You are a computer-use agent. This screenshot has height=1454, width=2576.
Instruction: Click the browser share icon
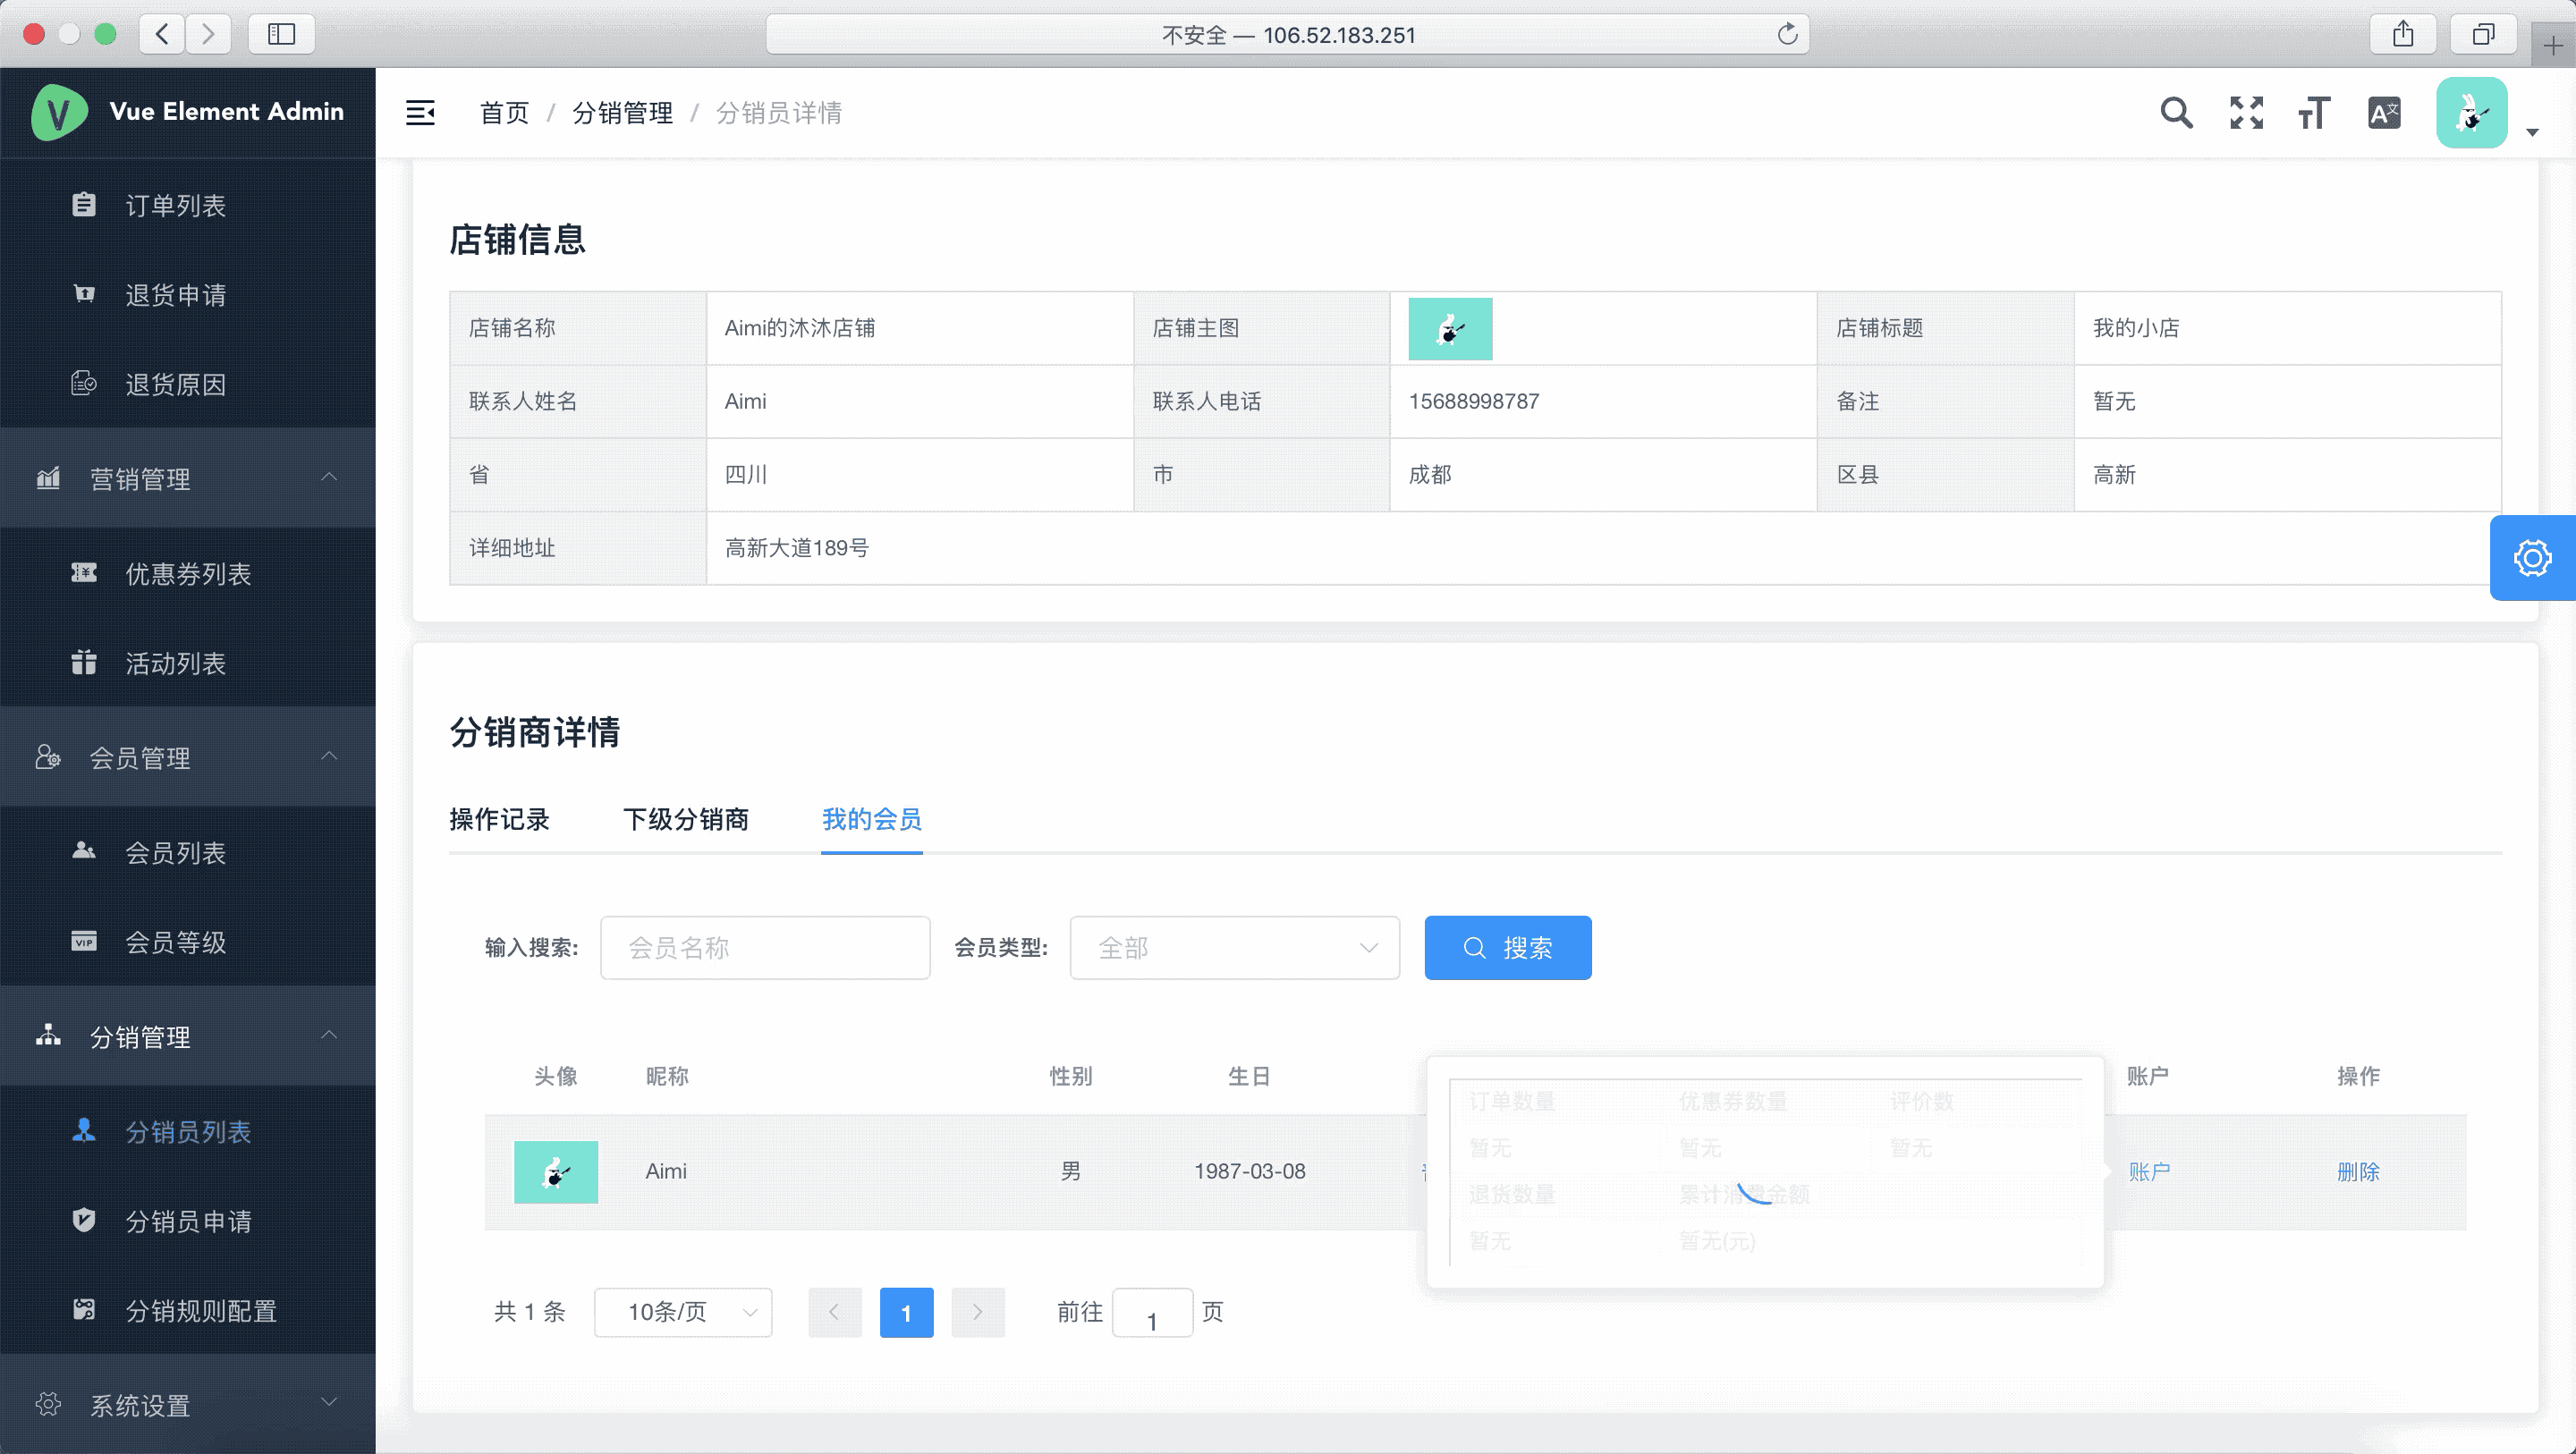[2403, 35]
